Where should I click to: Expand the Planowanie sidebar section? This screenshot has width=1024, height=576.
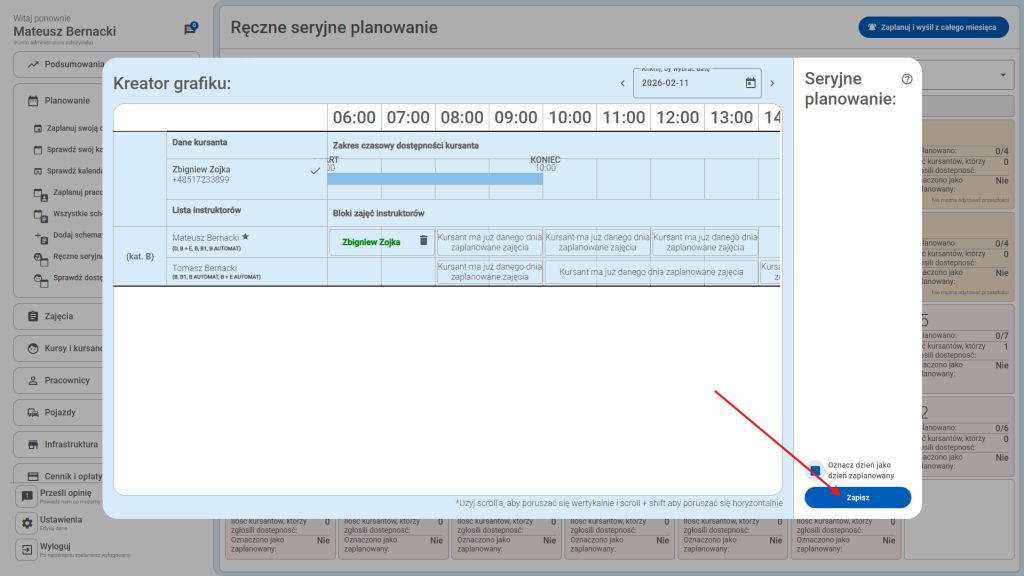click(67, 101)
